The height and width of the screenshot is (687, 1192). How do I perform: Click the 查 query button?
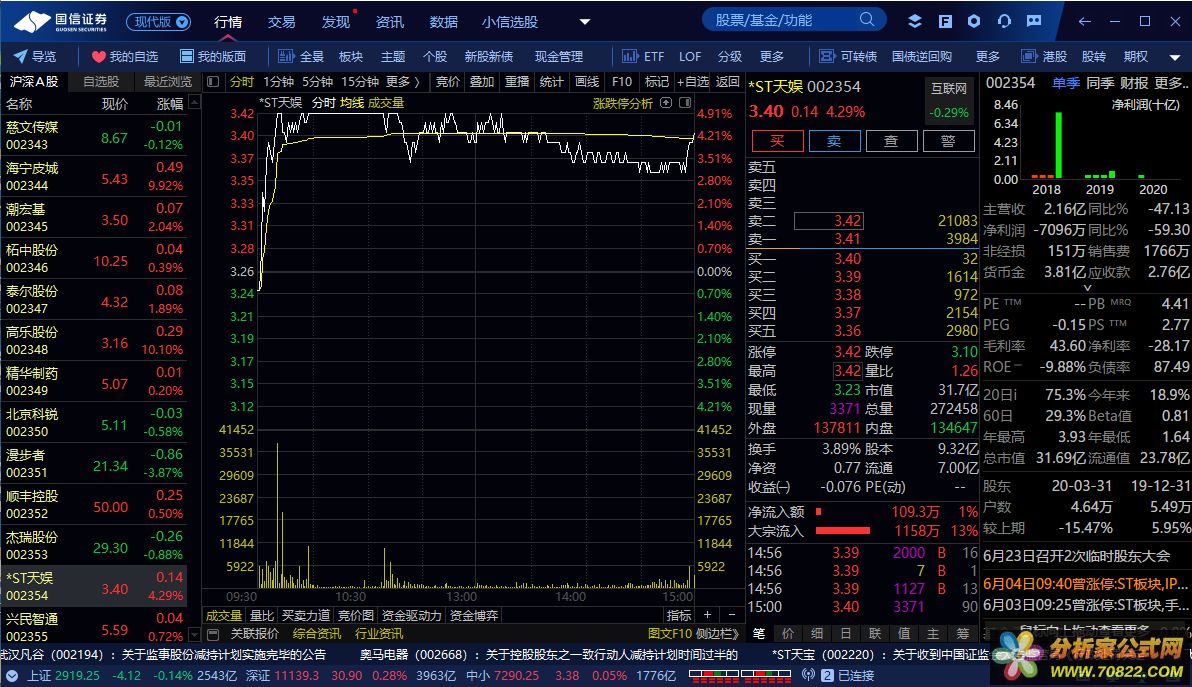[x=891, y=141]
